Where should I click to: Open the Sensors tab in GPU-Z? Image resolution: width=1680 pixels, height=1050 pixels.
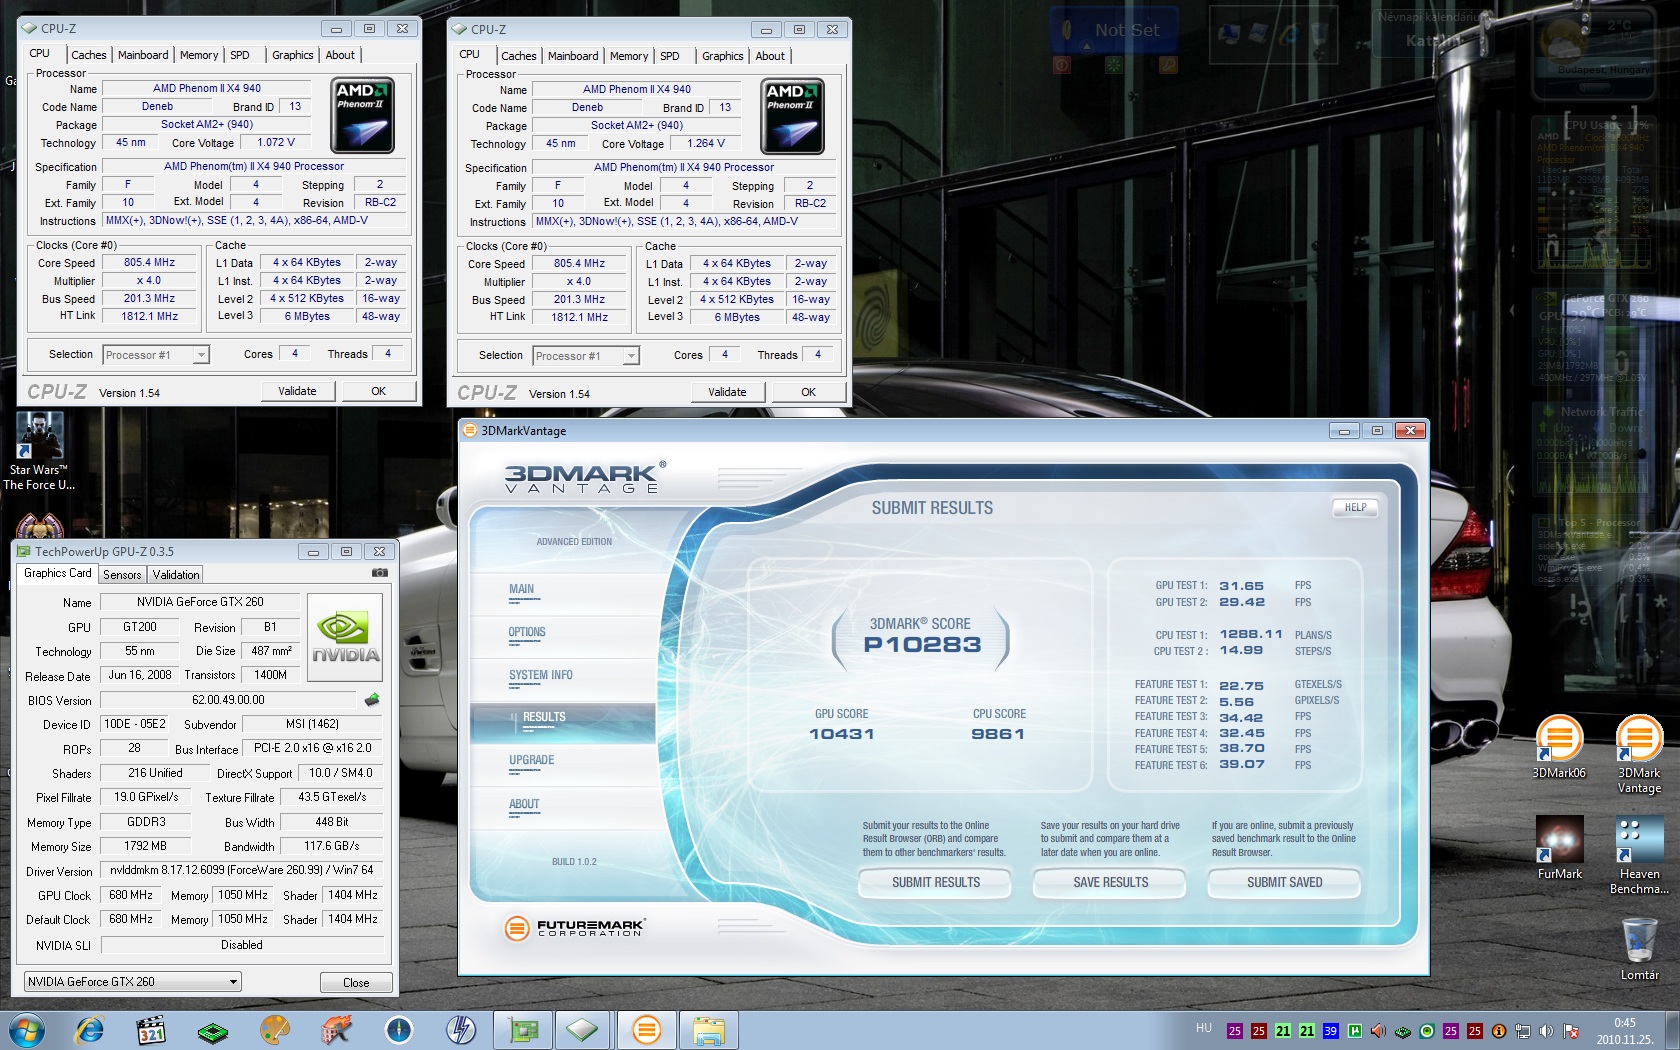pyautogui.click(x=122, y=575)
